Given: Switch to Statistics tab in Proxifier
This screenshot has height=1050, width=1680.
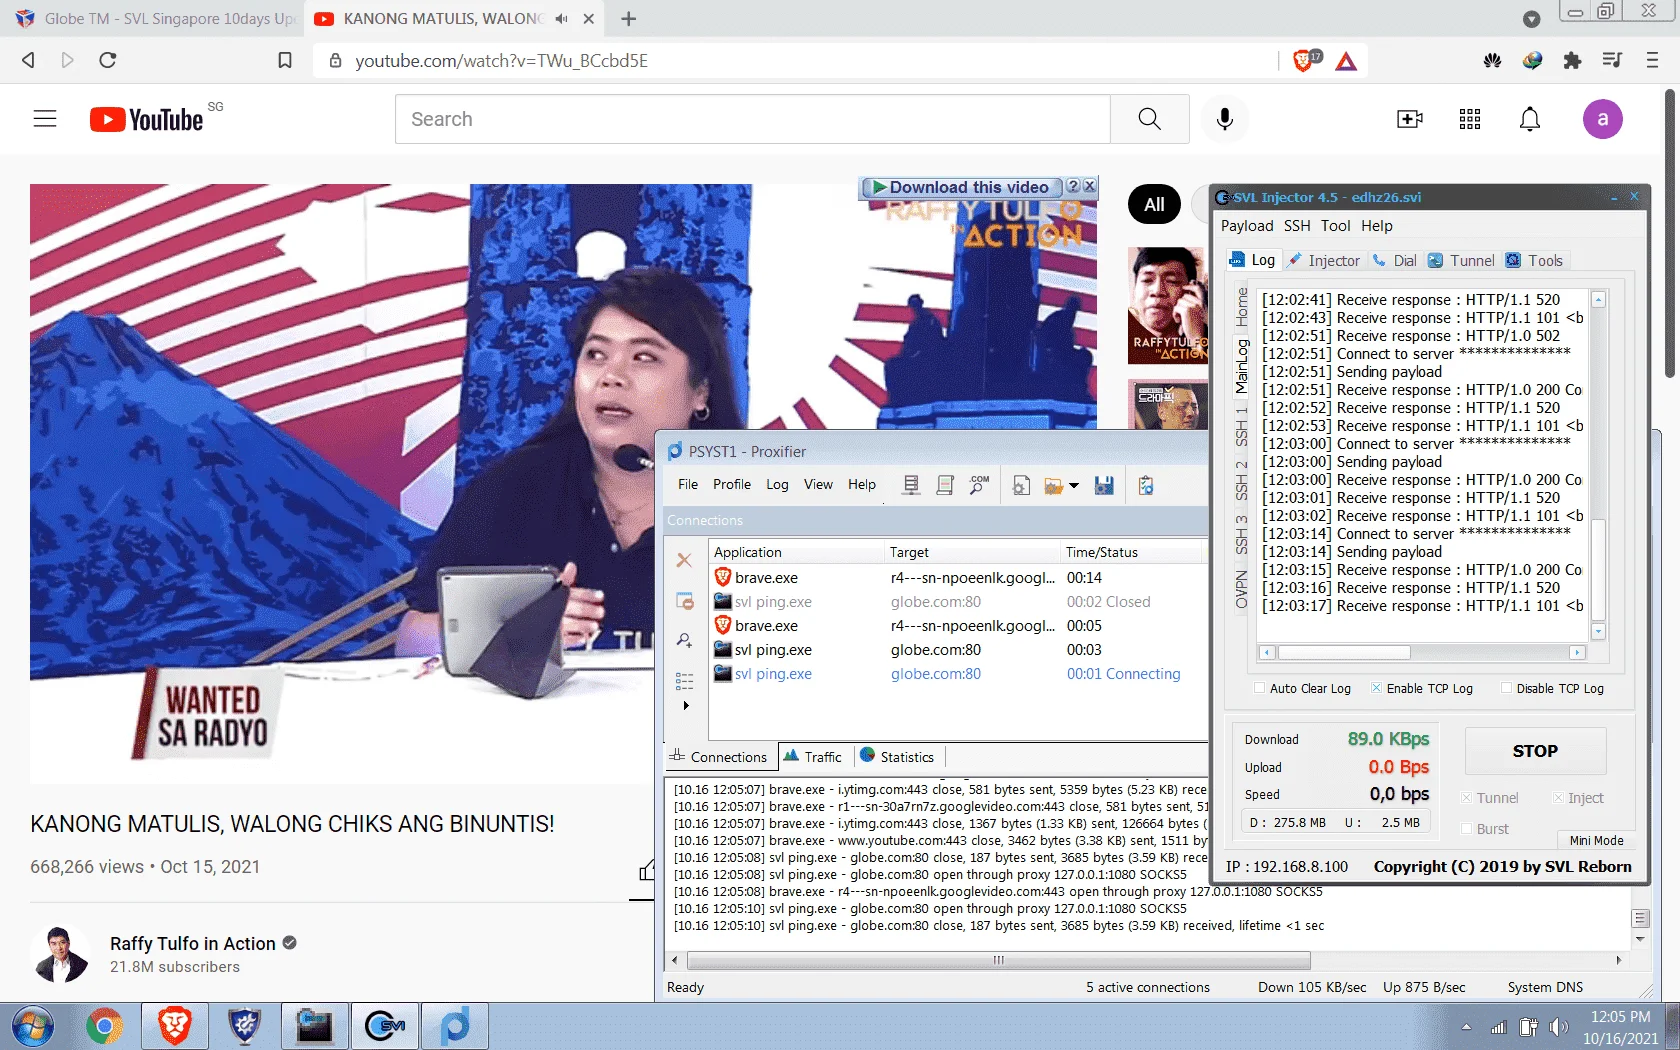Looking at the screenshot, I should click(897, 757).
